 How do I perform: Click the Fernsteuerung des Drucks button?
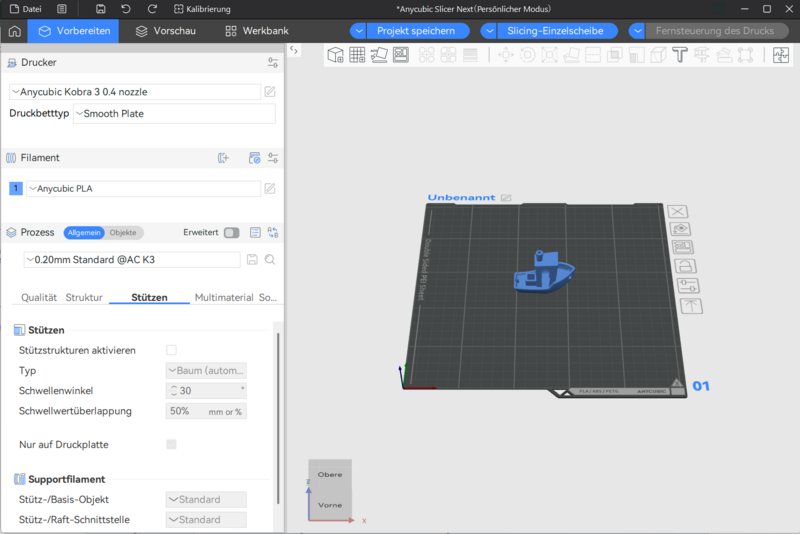(715, 31)
